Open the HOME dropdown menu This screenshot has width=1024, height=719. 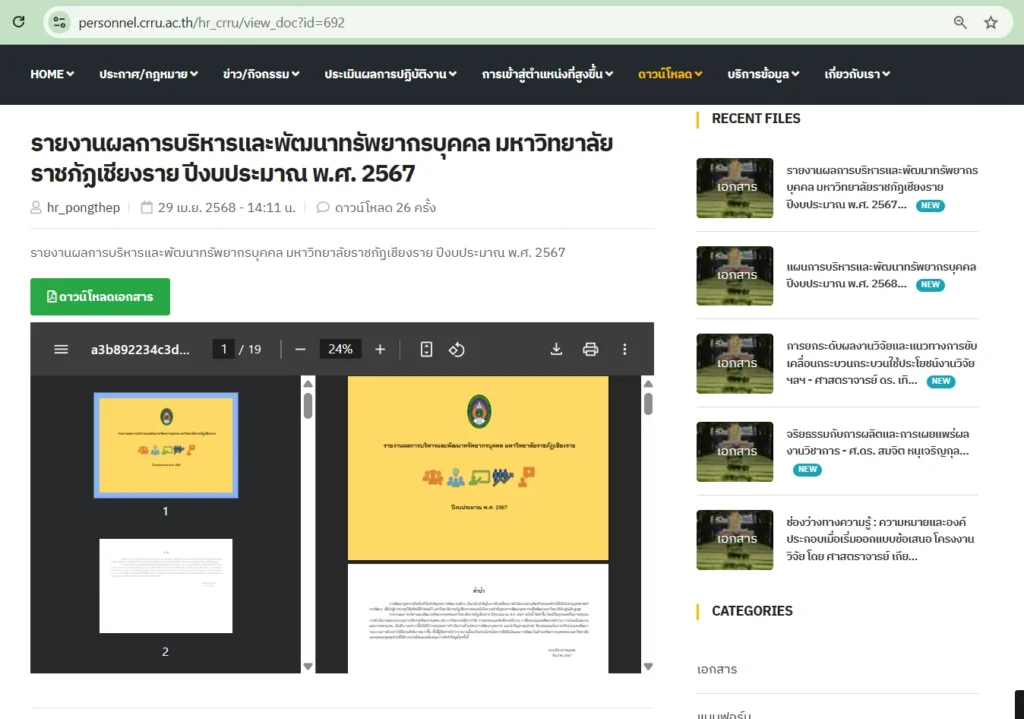pos(52,74)
